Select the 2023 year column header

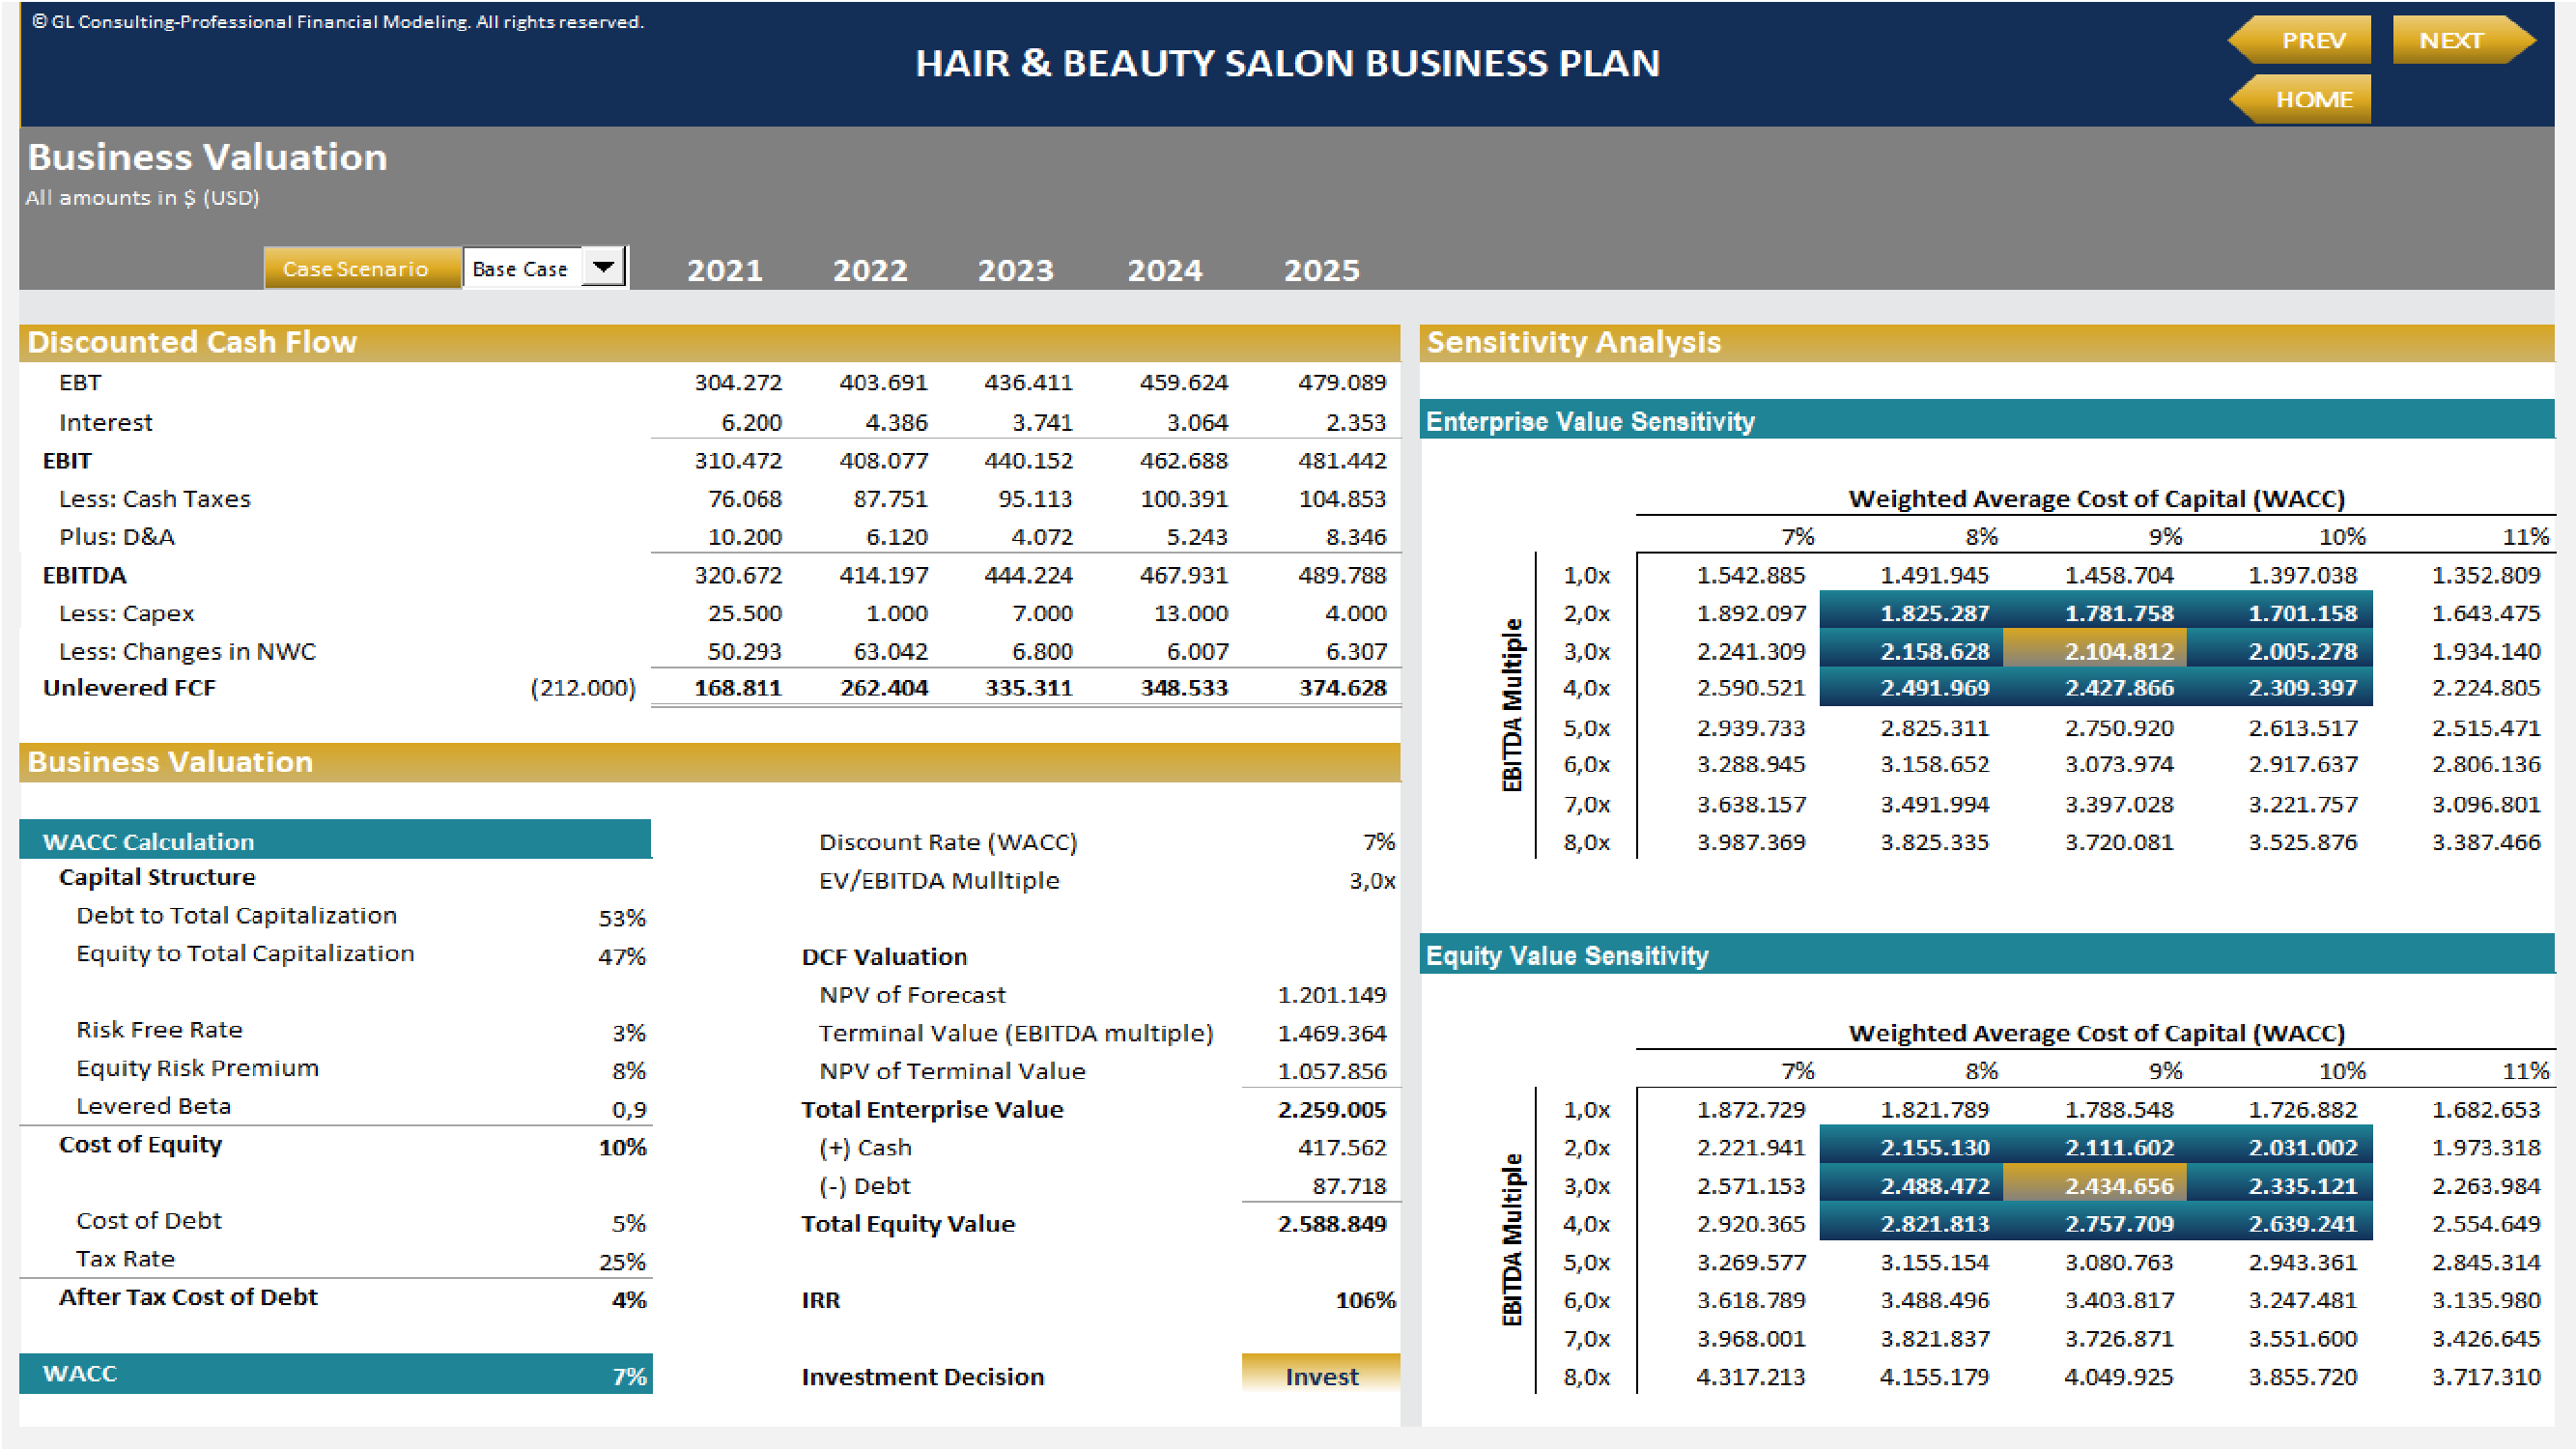click(1015, 270)
